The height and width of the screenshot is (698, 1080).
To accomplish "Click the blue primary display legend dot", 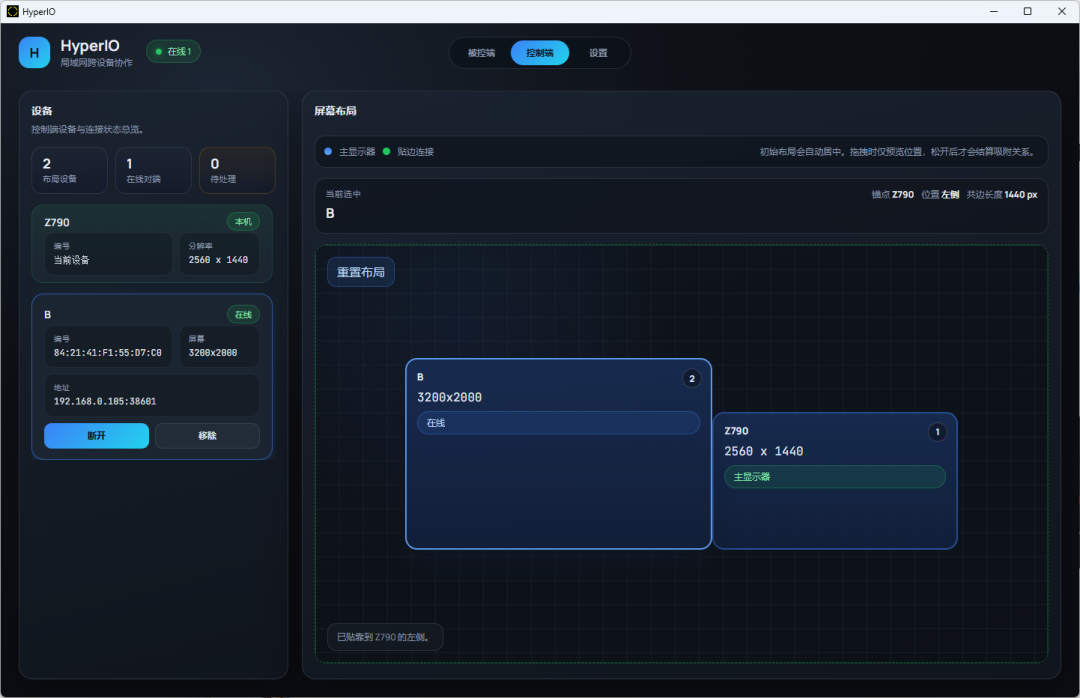I will point(328,152).
